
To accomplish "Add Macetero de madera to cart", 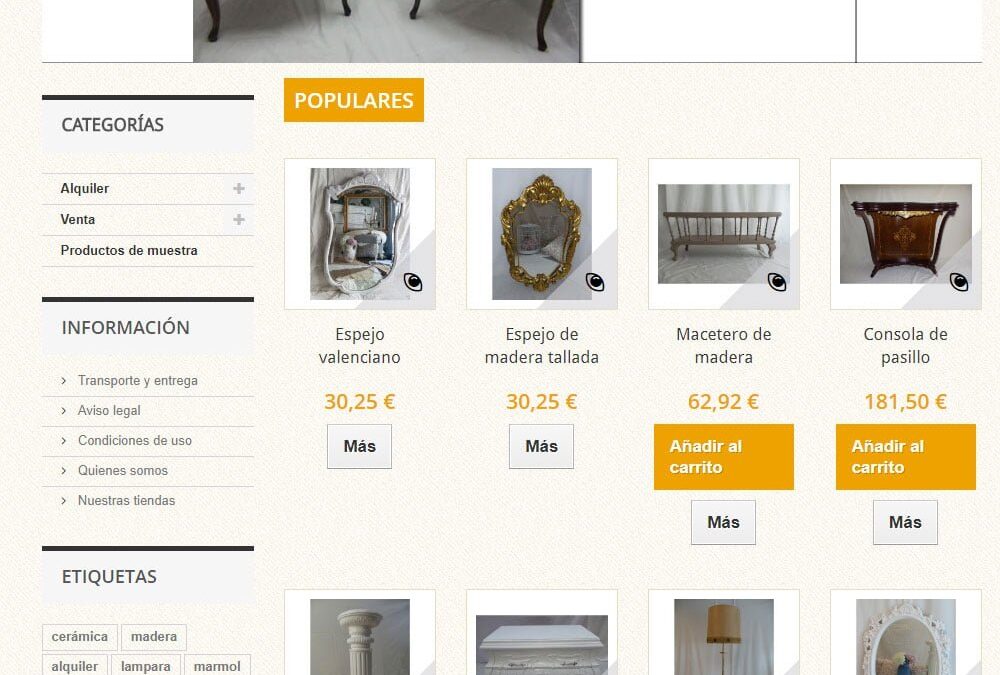I will pyautogui.click(x=724, y=457).
